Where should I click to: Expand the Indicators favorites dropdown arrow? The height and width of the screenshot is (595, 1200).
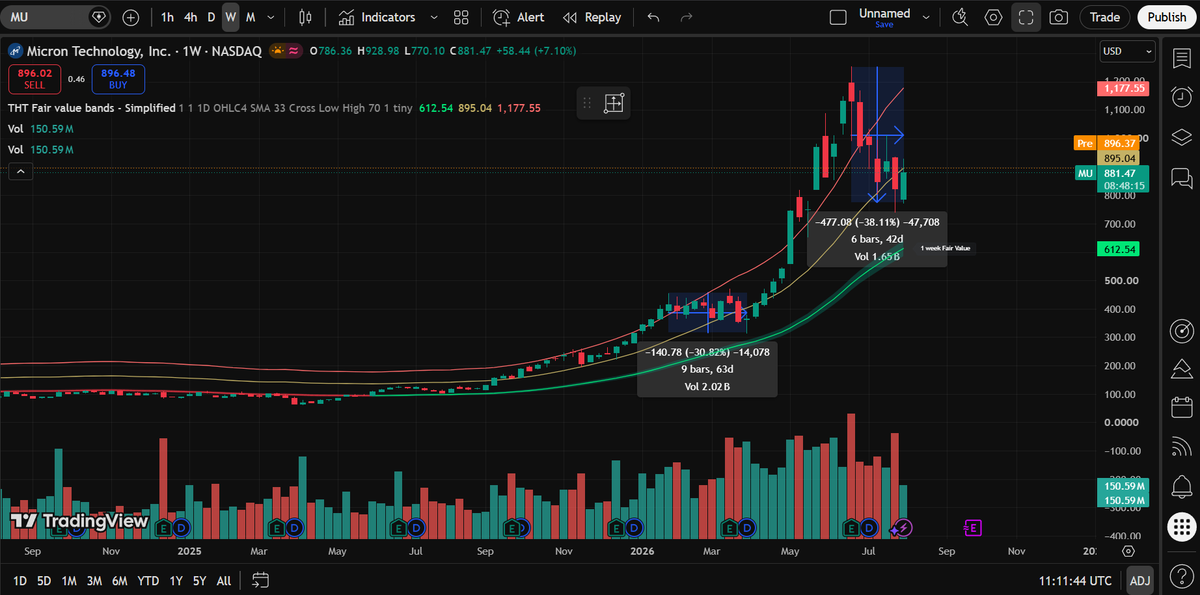[434, 17]
